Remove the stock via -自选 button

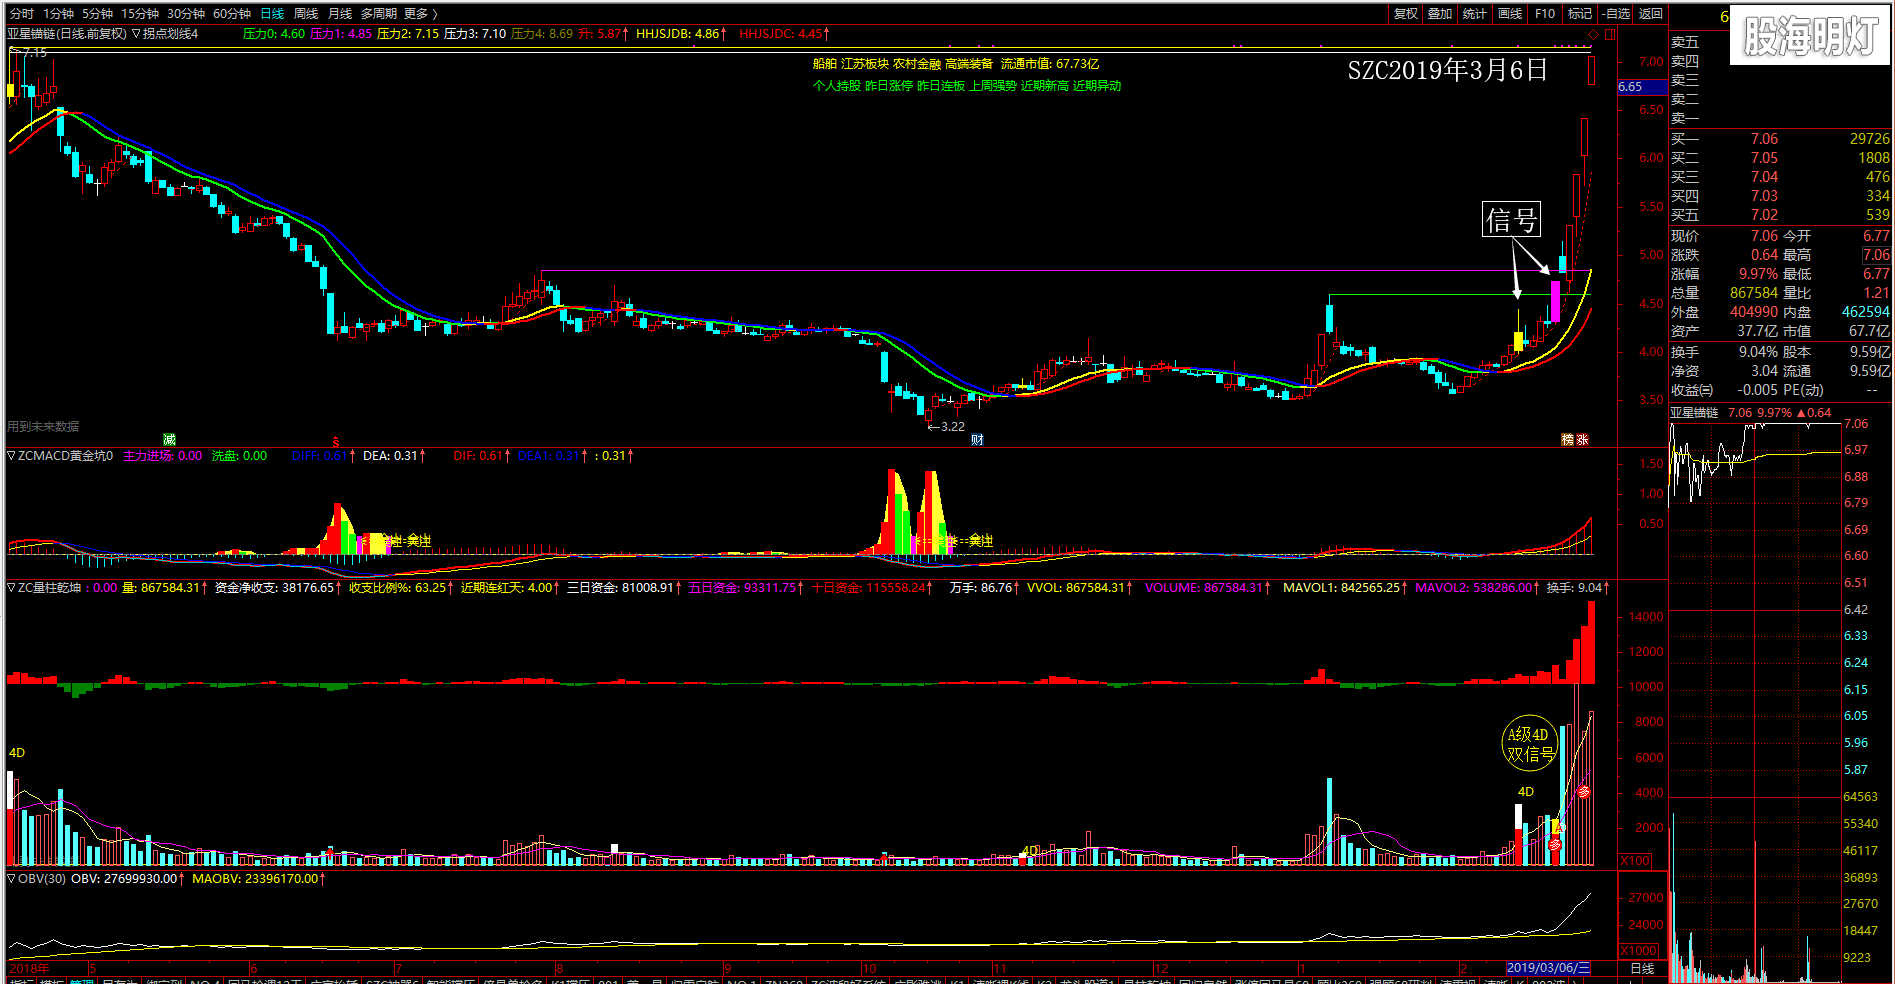click(1616, 13)
